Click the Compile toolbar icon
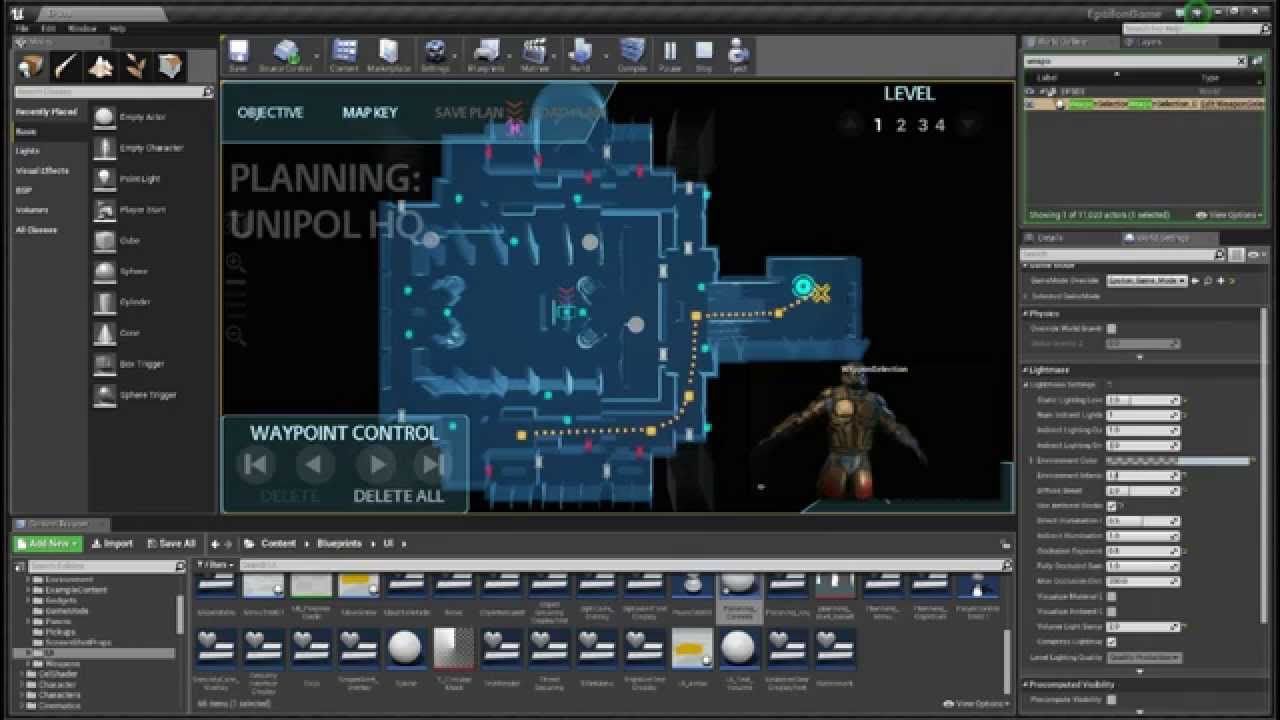This screenshot has height=720, width=1280. click(632, 56)
